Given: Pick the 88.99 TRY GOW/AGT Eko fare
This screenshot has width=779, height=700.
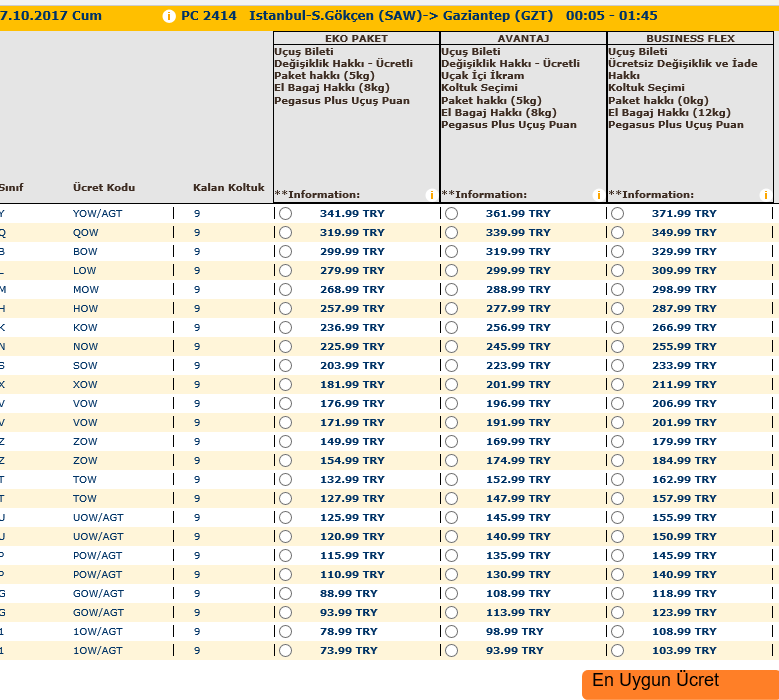Looking at the screenshot, I should (286, 594).
